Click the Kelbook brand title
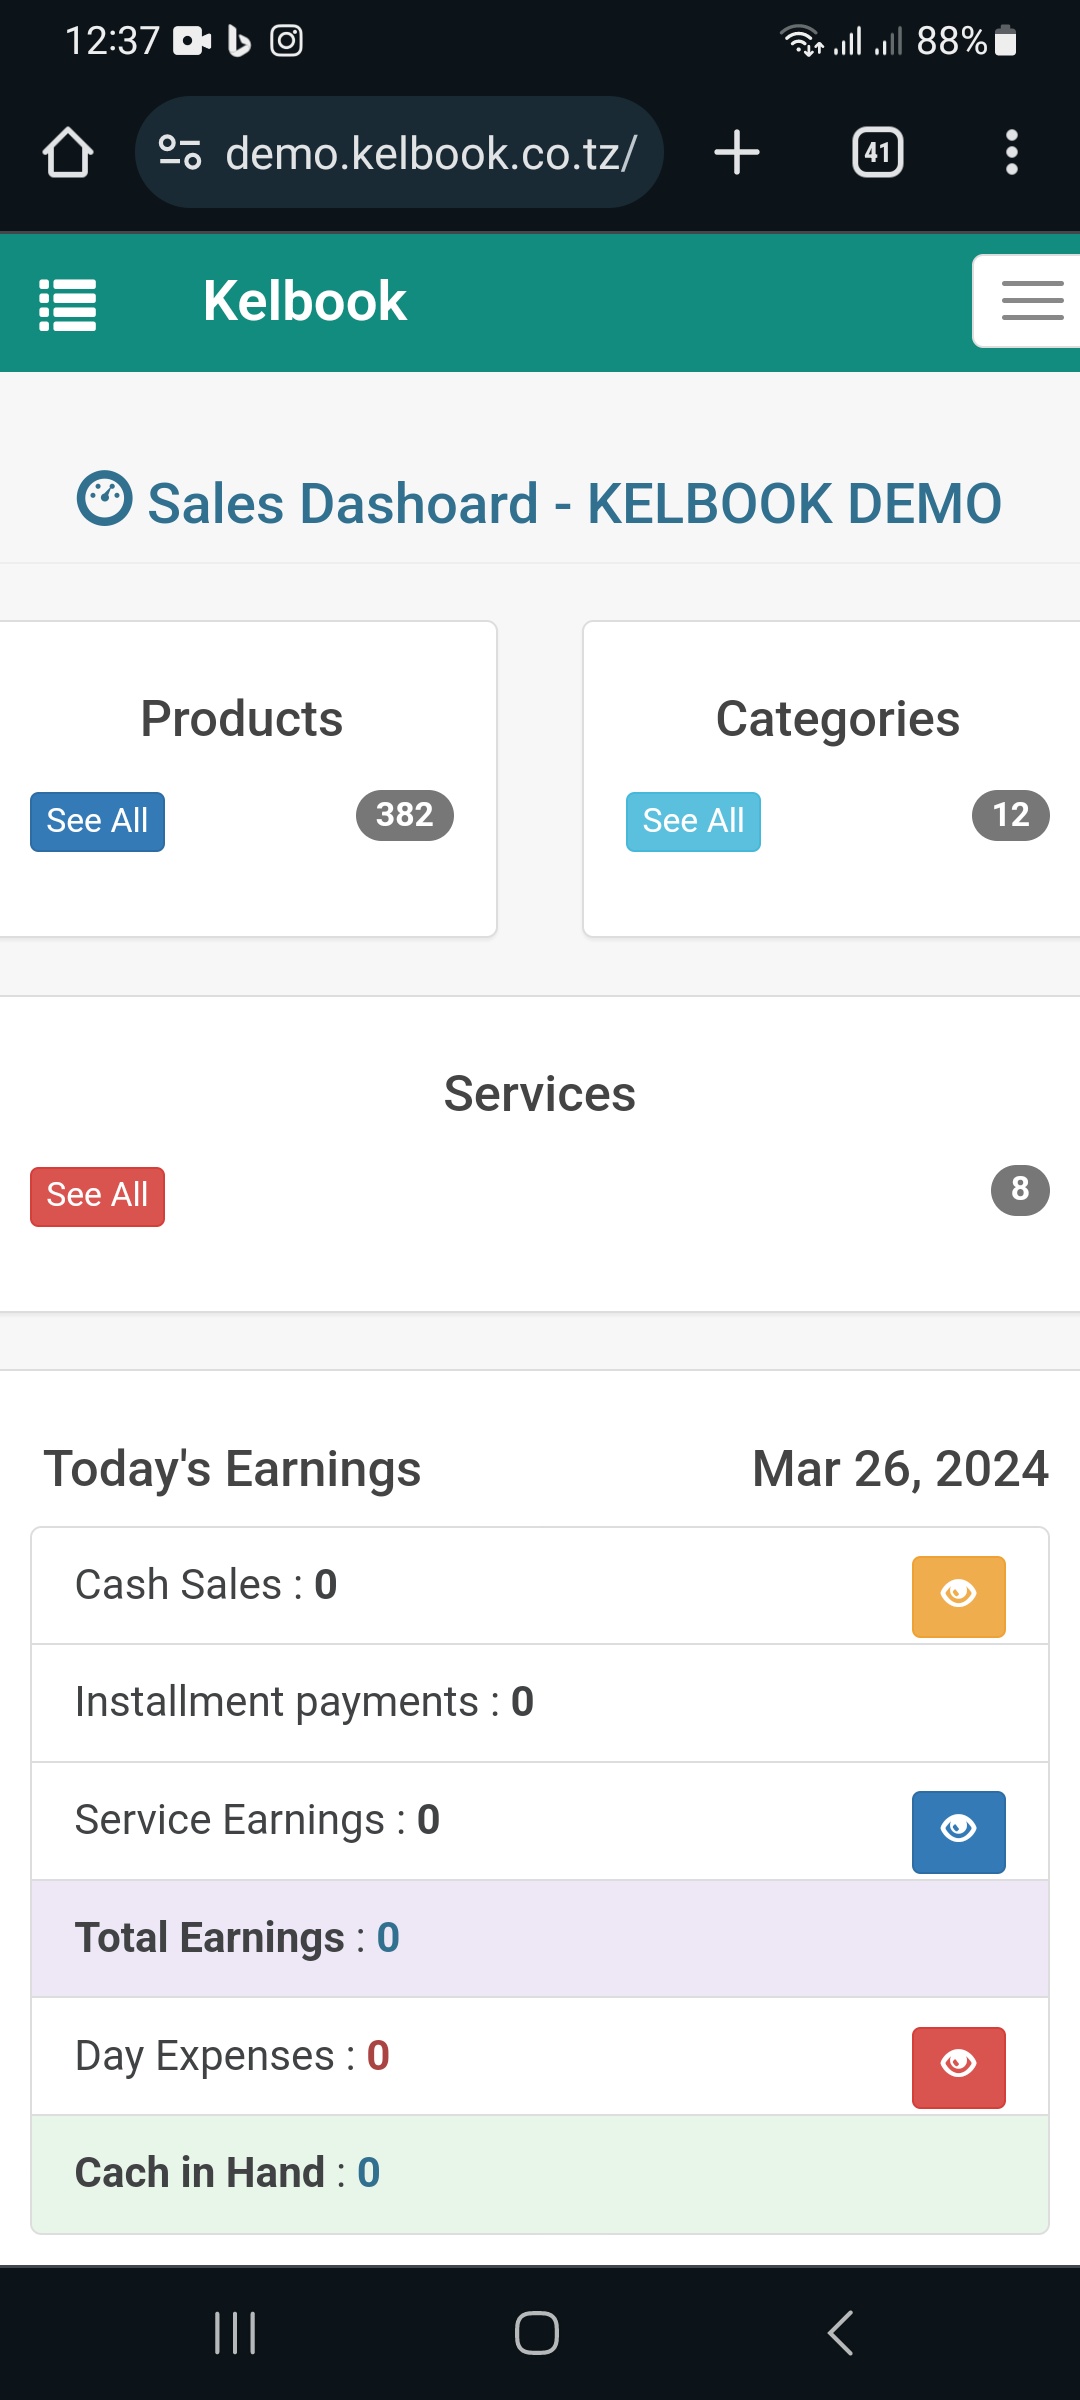Screen dimensions: 1080x2400 (304, 301)
